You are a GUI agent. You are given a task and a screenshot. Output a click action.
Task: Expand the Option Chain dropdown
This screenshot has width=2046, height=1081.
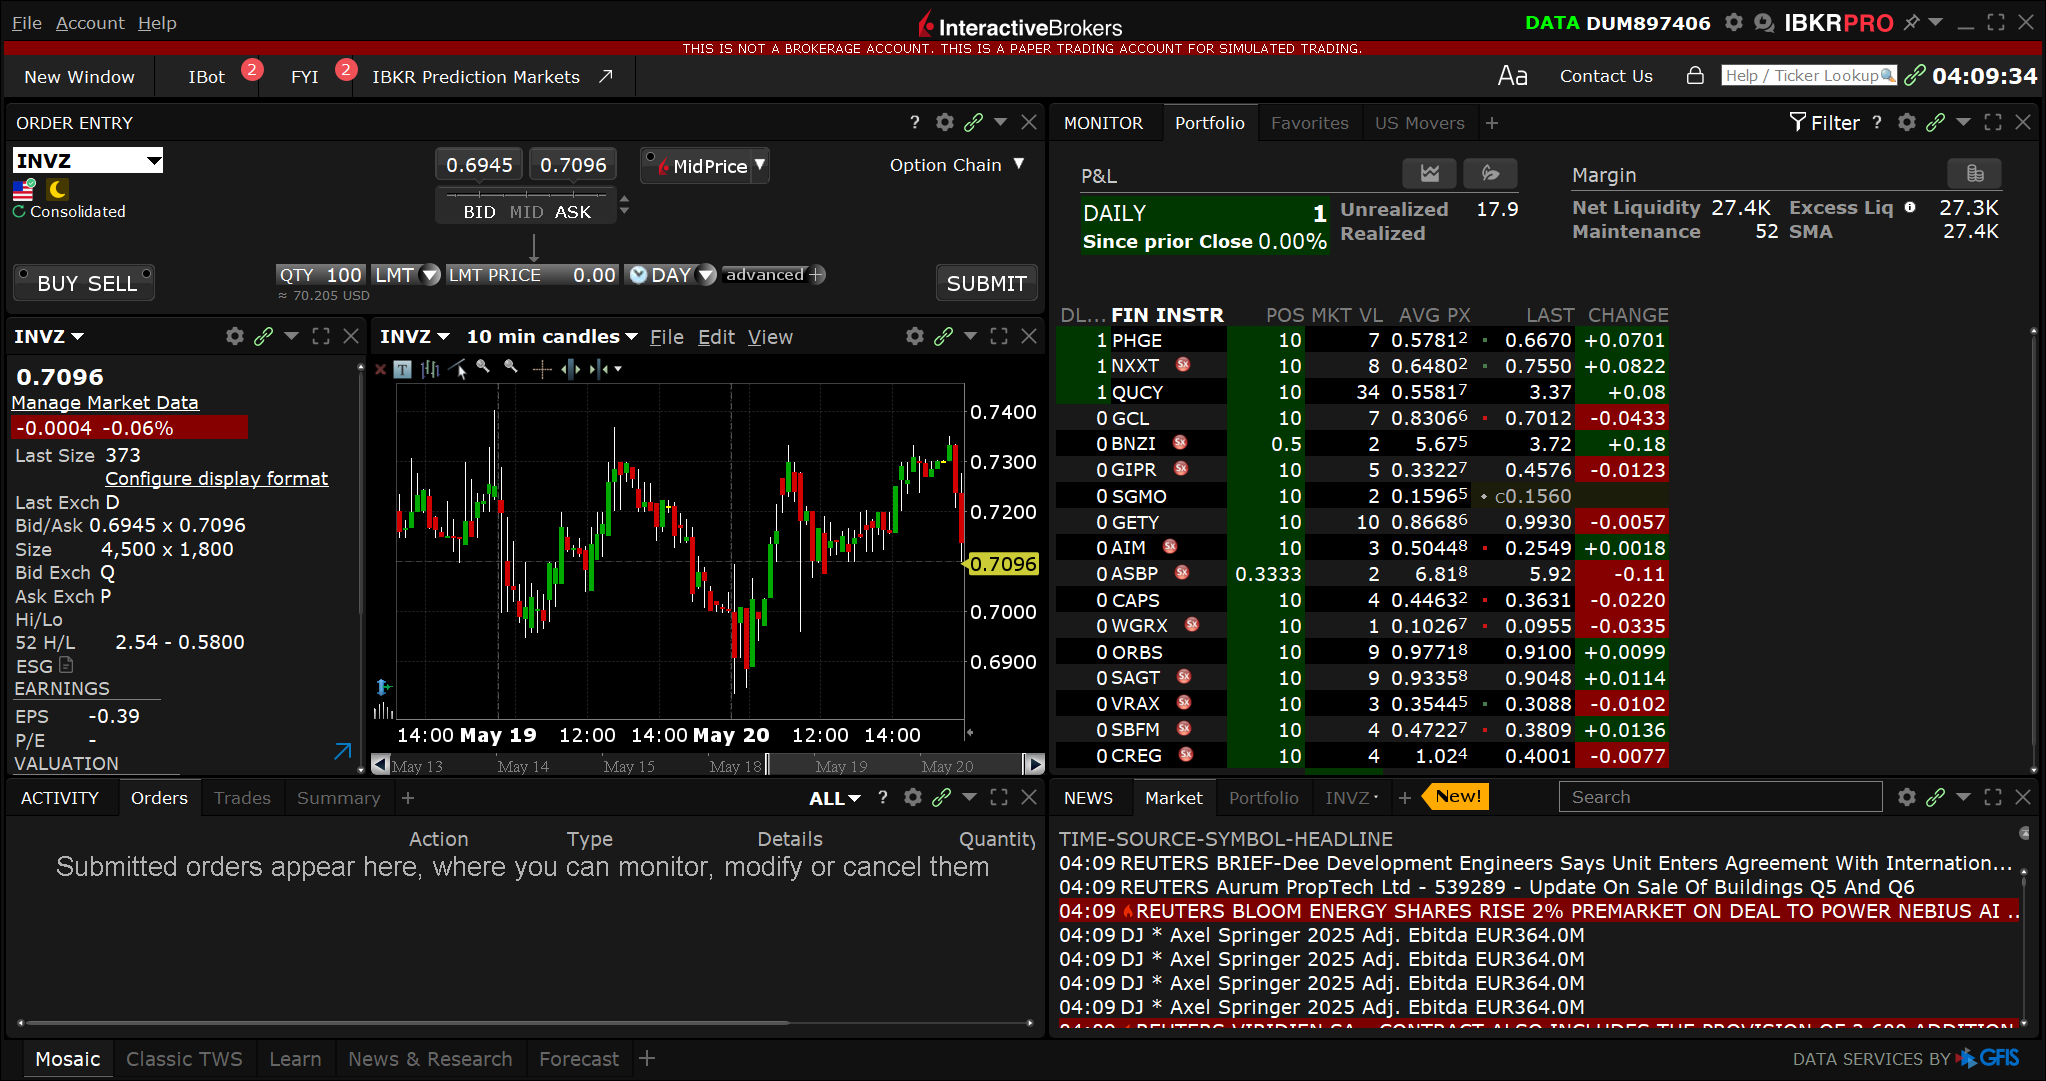coord(1019,164)
